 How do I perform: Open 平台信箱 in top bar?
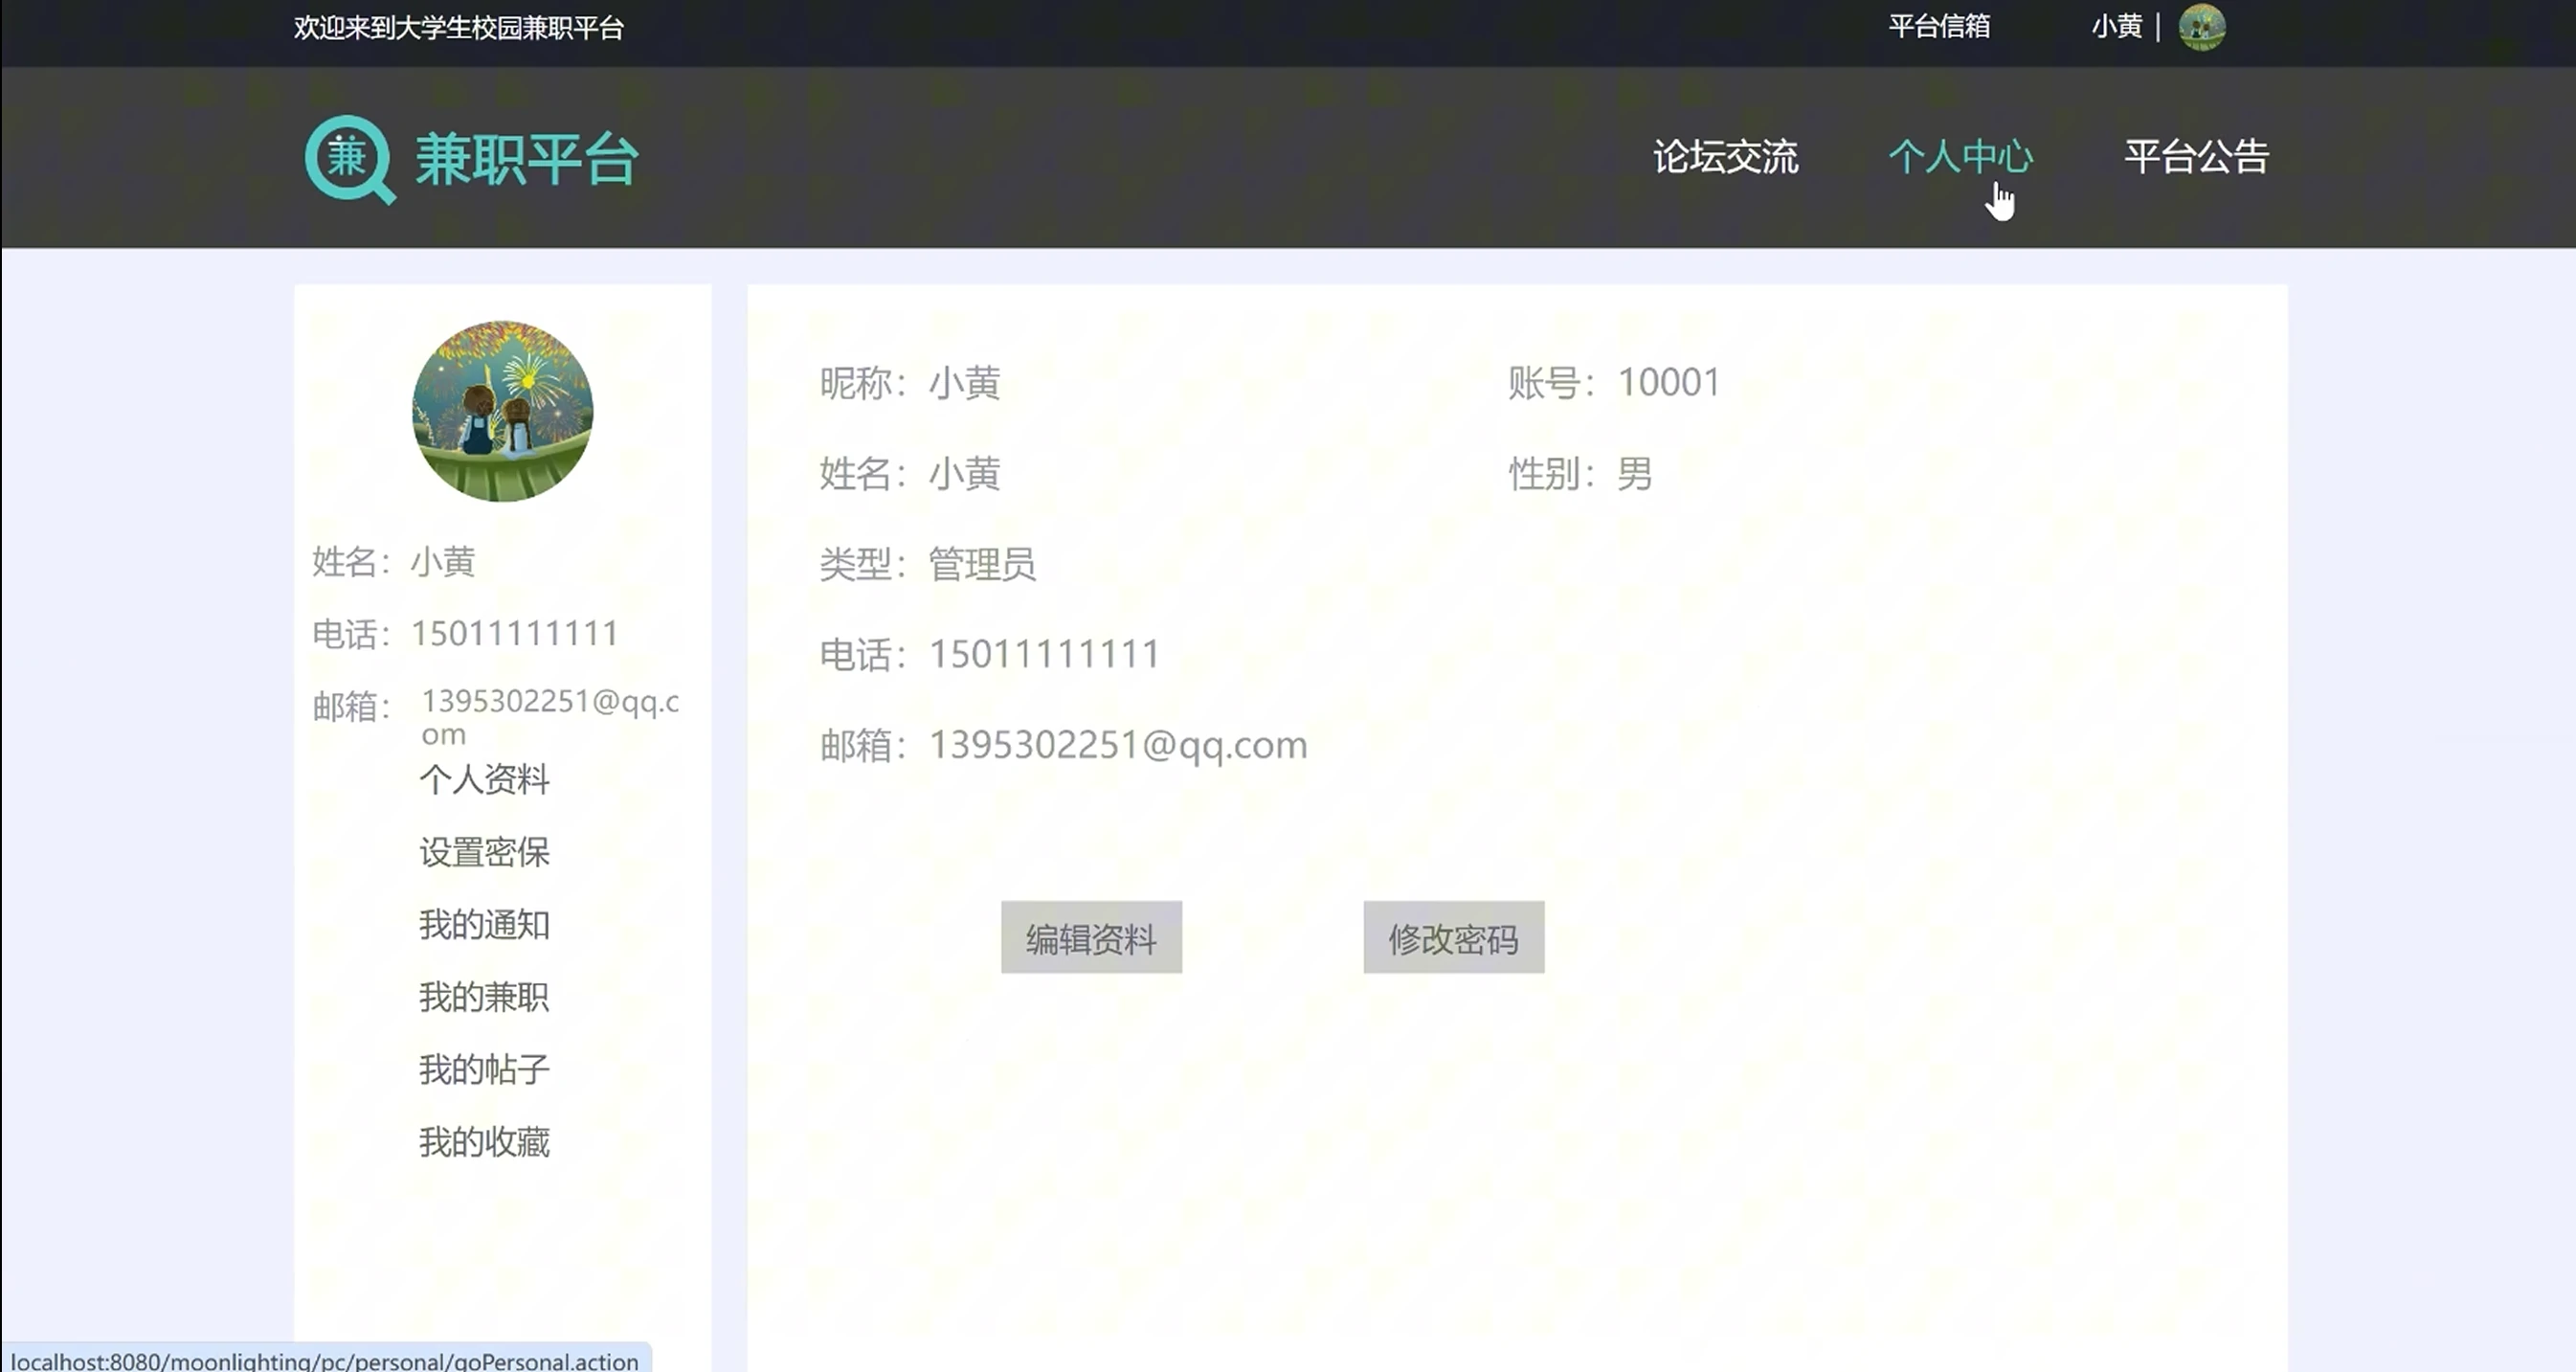pos(1938,27)
